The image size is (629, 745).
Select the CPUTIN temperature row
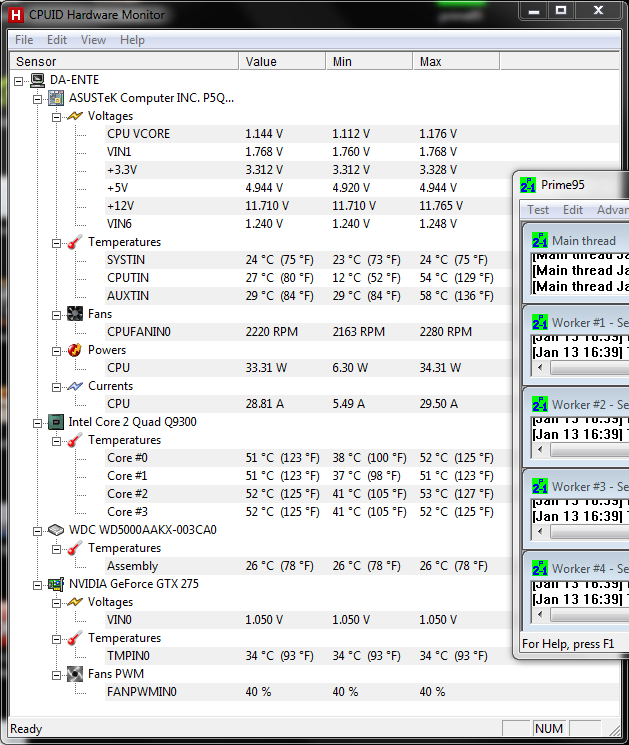[309, 278]
